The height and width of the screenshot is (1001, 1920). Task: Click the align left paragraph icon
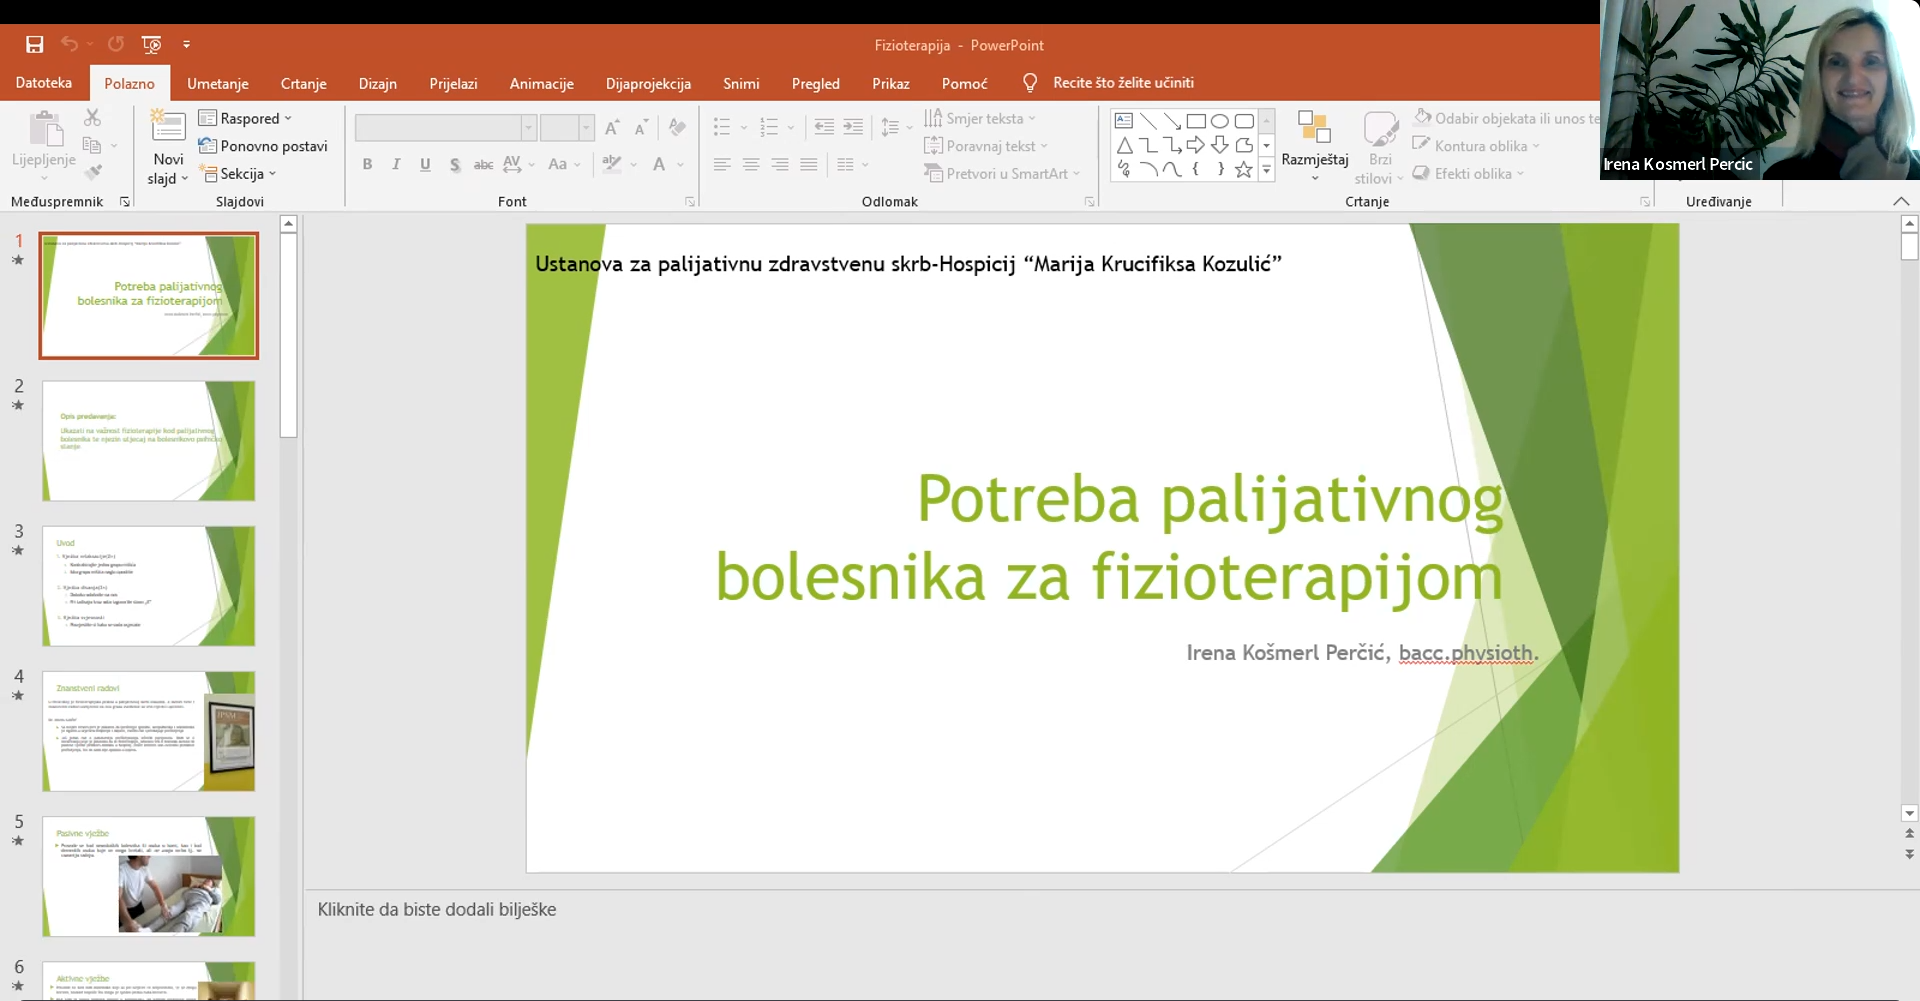722,165
